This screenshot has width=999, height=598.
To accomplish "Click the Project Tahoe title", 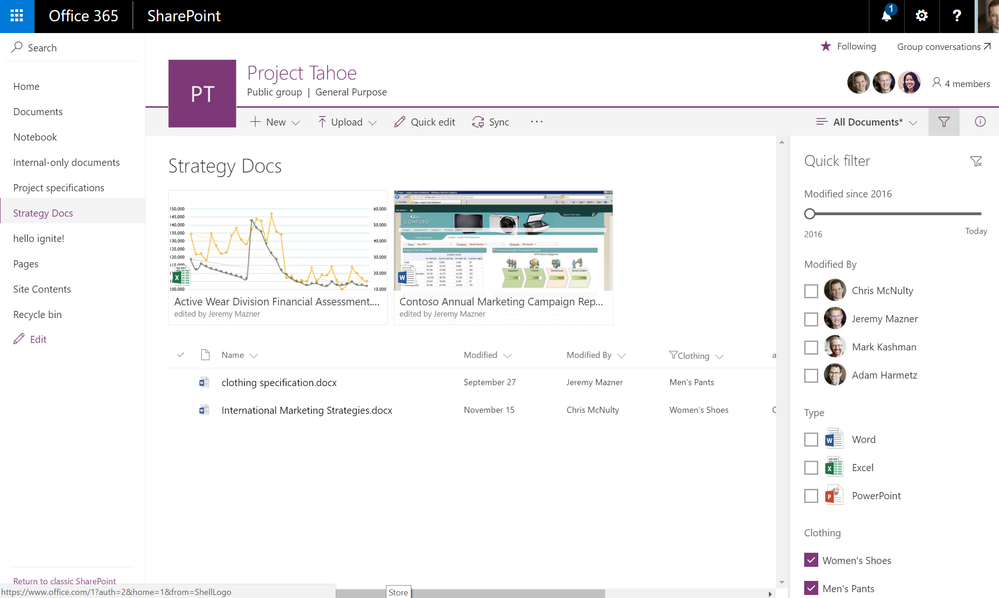I will click(x=301, y=73).
